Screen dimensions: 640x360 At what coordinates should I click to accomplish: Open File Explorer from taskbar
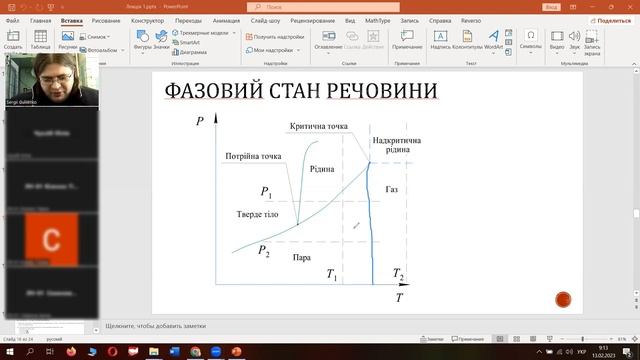(x=154, y=351)
